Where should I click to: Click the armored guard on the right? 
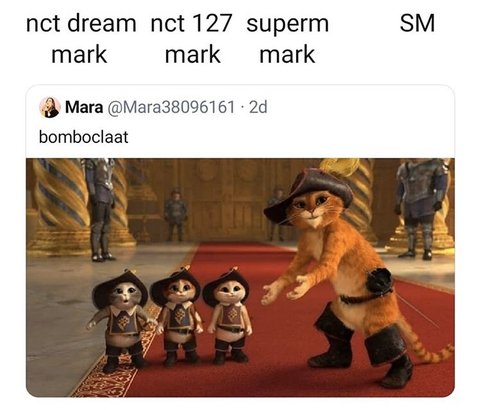422,208
